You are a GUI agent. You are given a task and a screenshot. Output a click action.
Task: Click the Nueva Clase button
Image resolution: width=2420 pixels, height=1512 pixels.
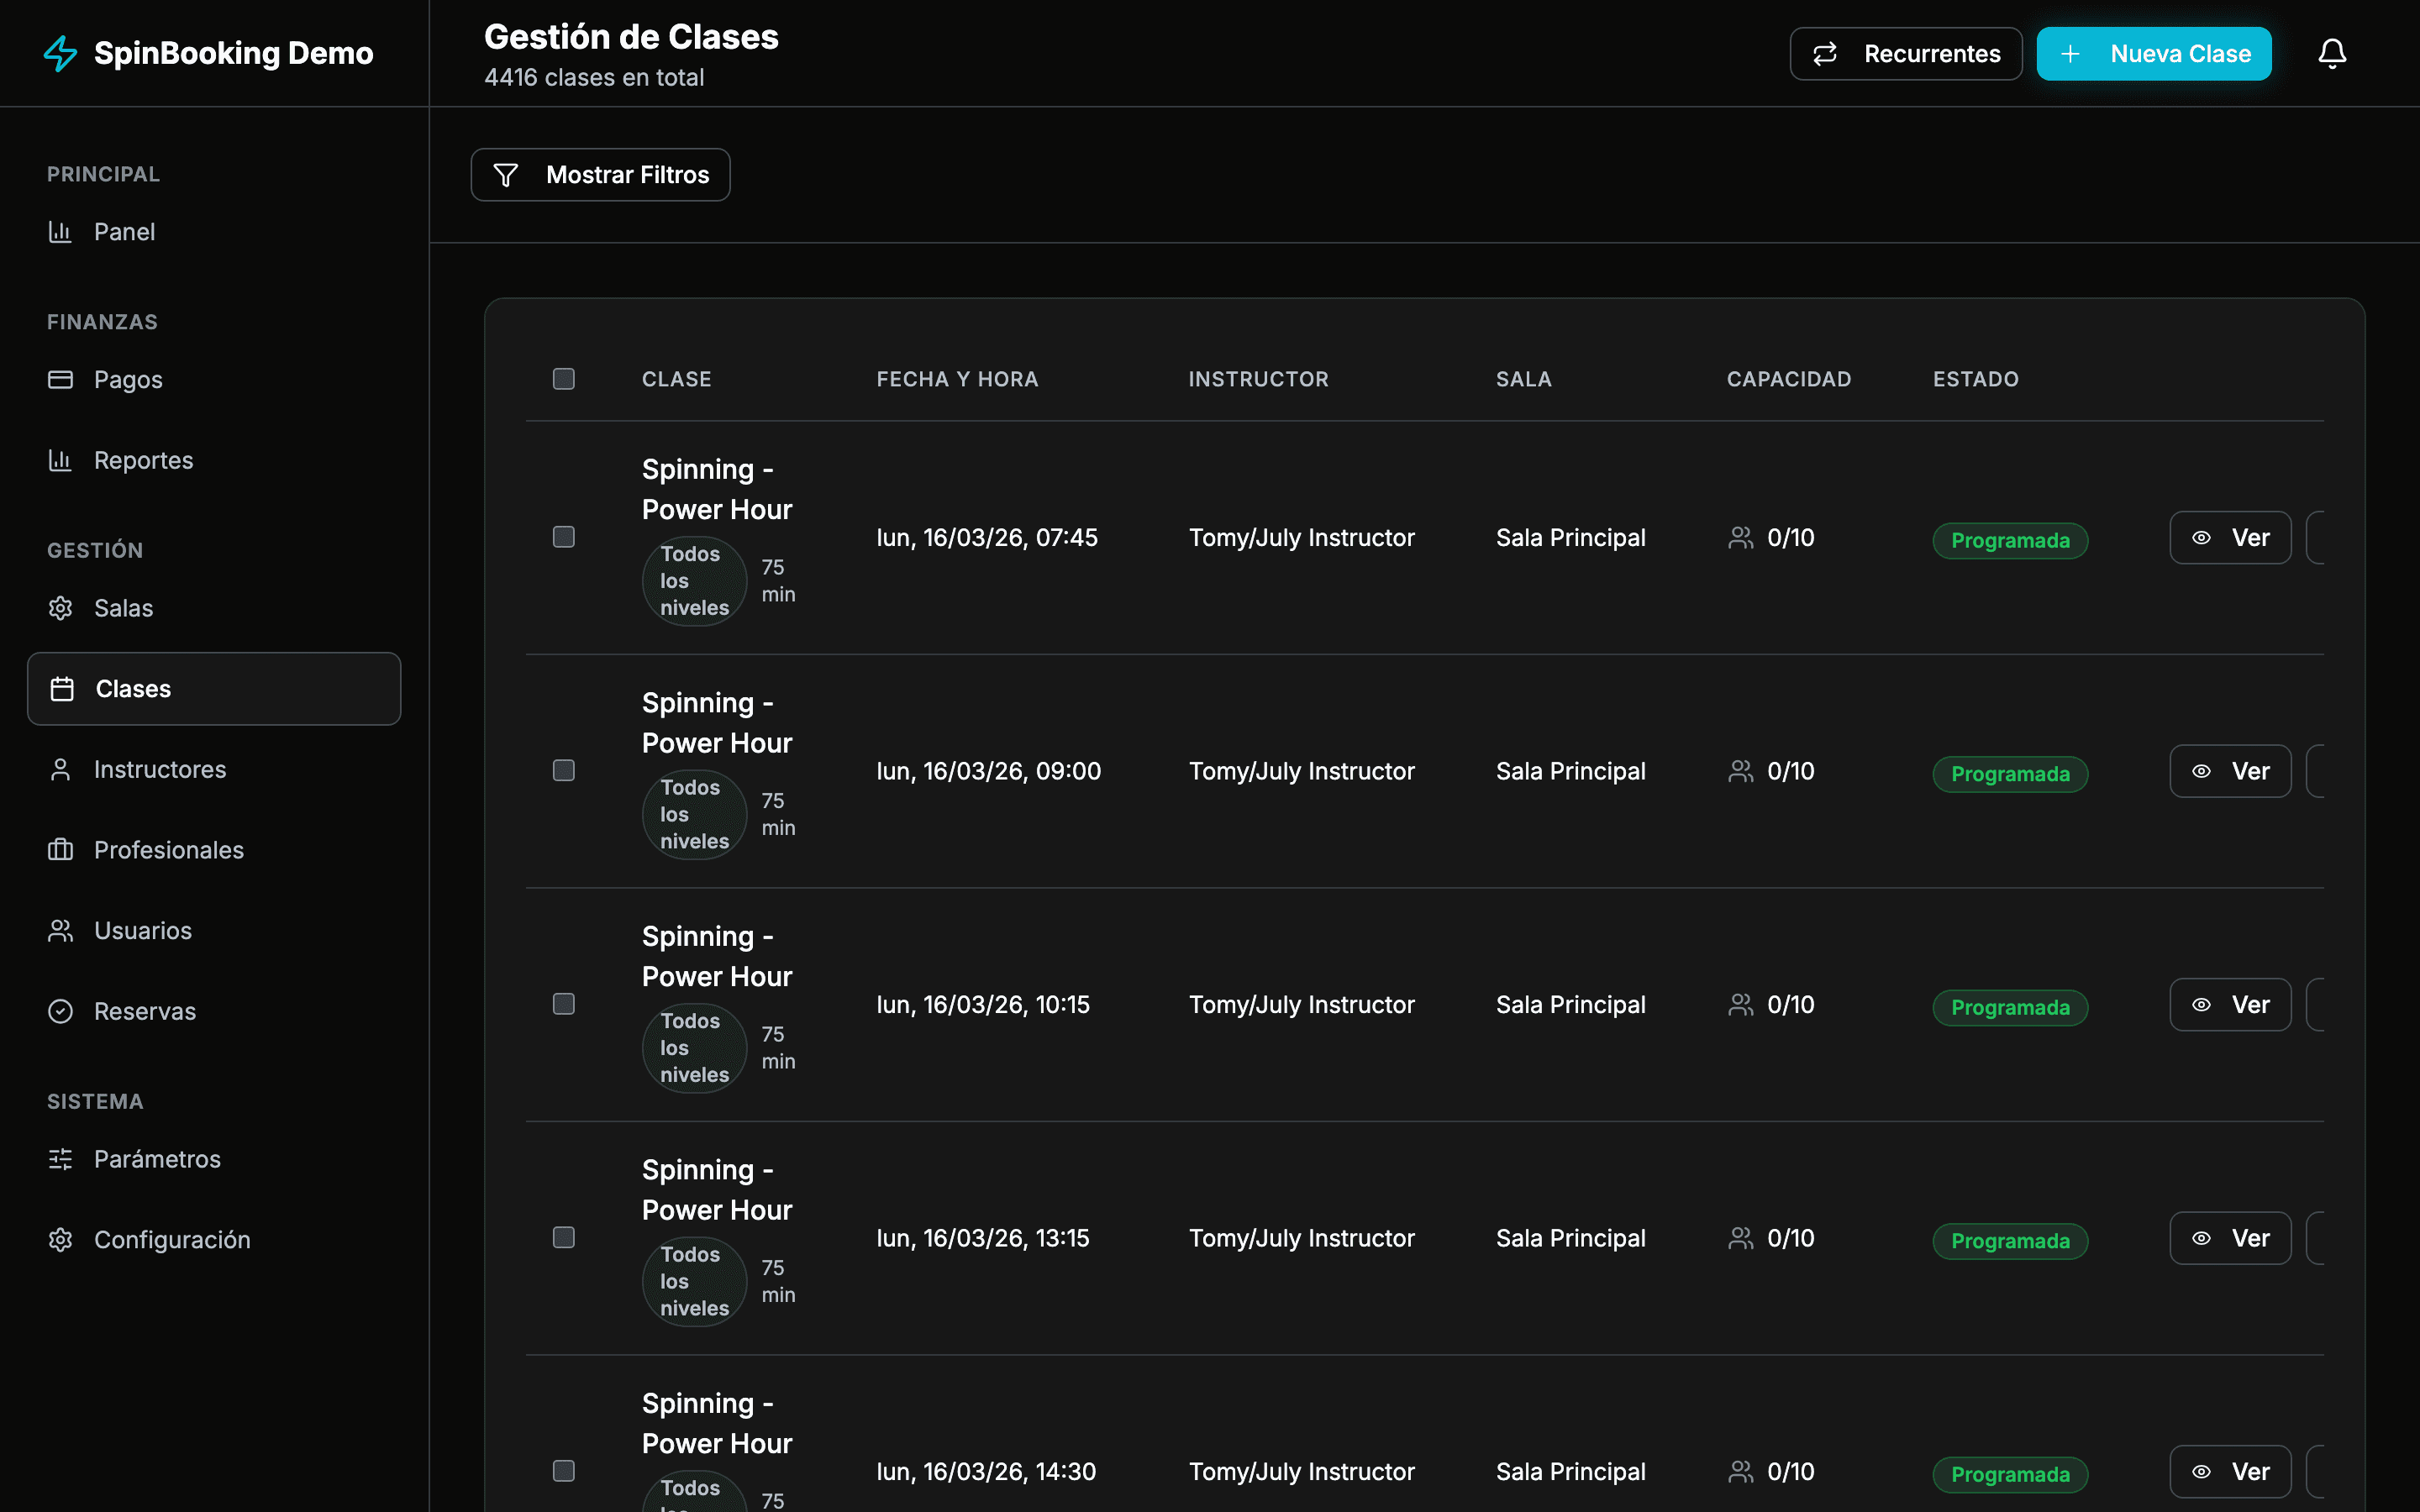[x=2153, y=53]
